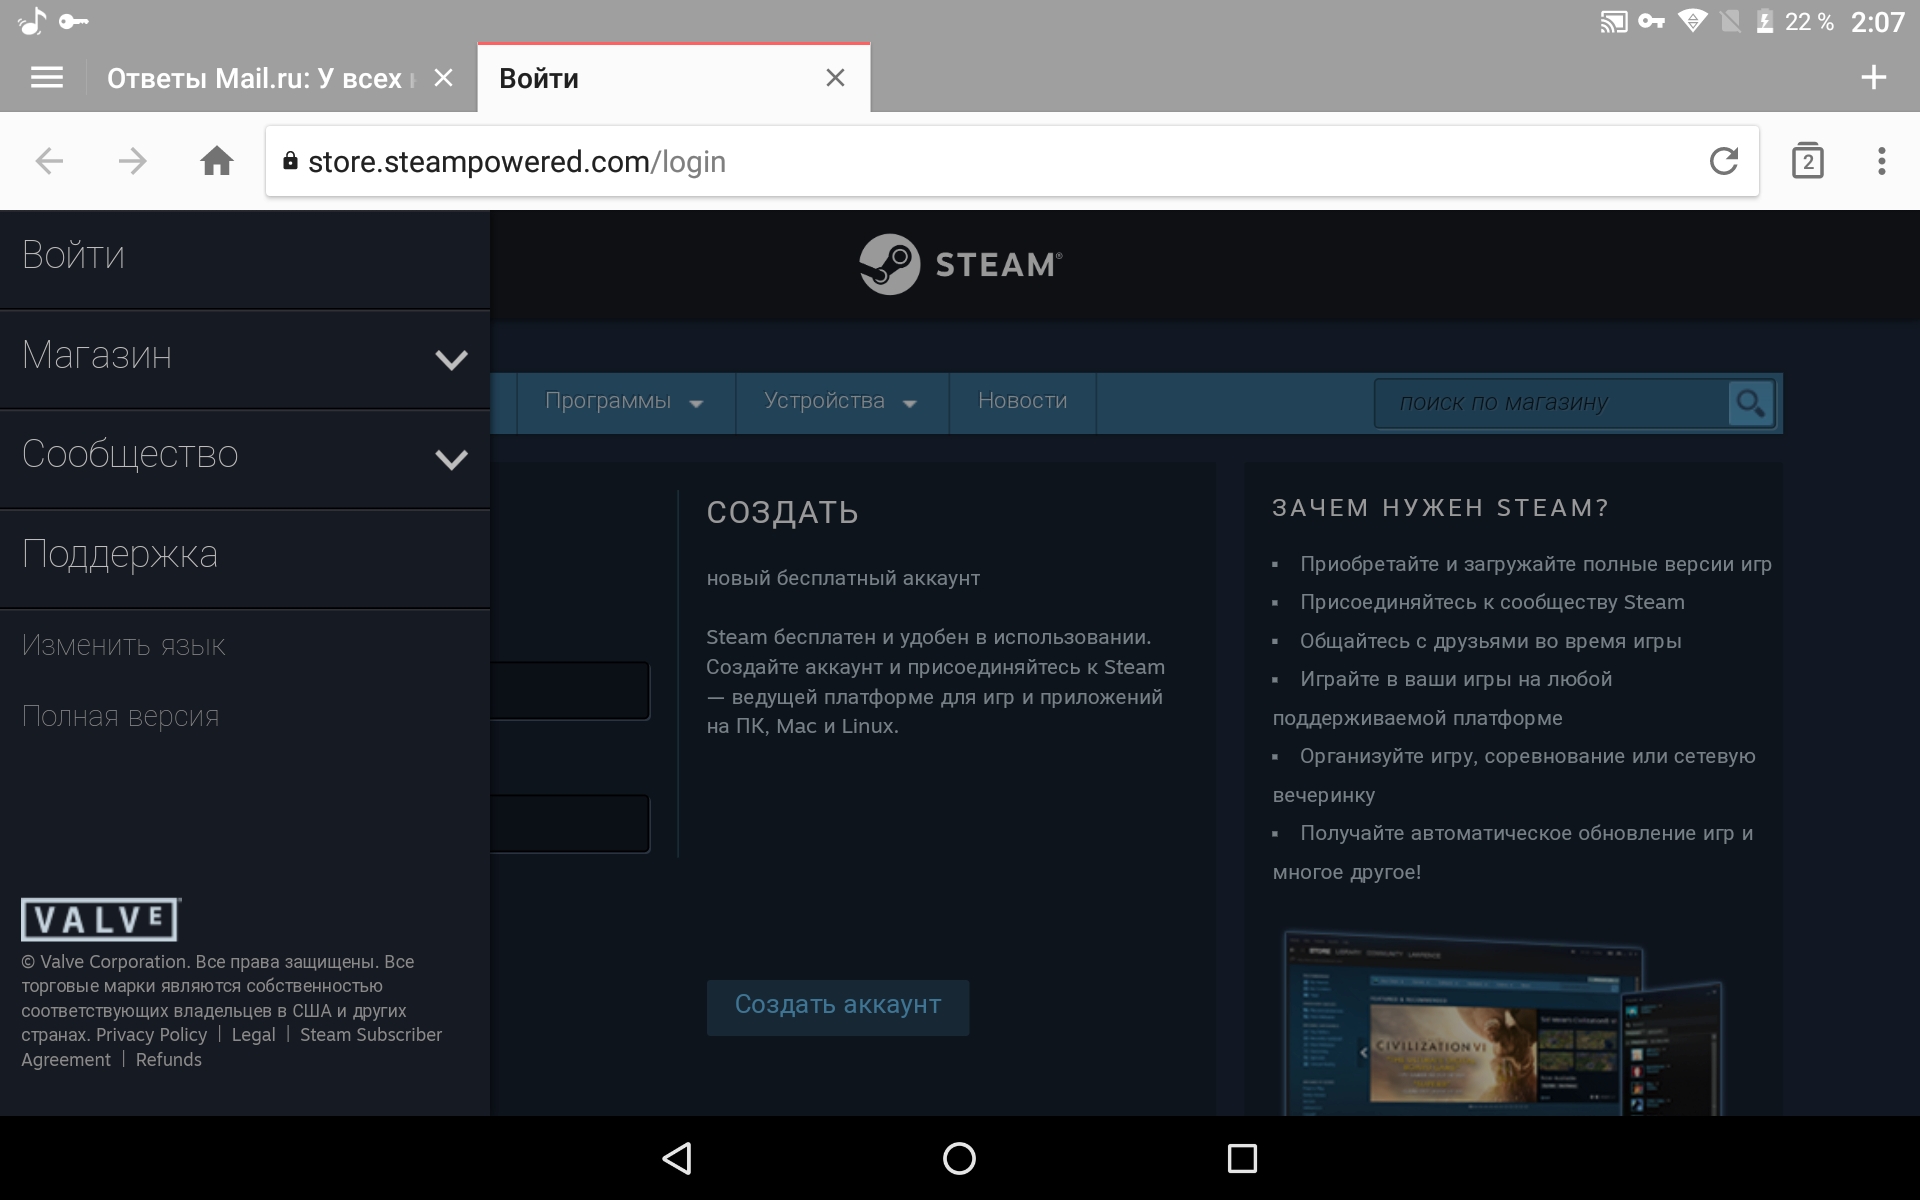The width and height of the screenshot is (1920, 1200).
Task: Open the Программы dropdown
Action: [625, 402]
